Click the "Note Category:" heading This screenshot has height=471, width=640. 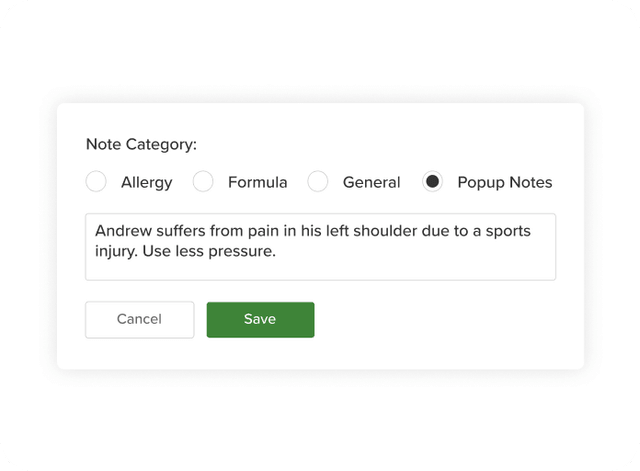[140, 144]
